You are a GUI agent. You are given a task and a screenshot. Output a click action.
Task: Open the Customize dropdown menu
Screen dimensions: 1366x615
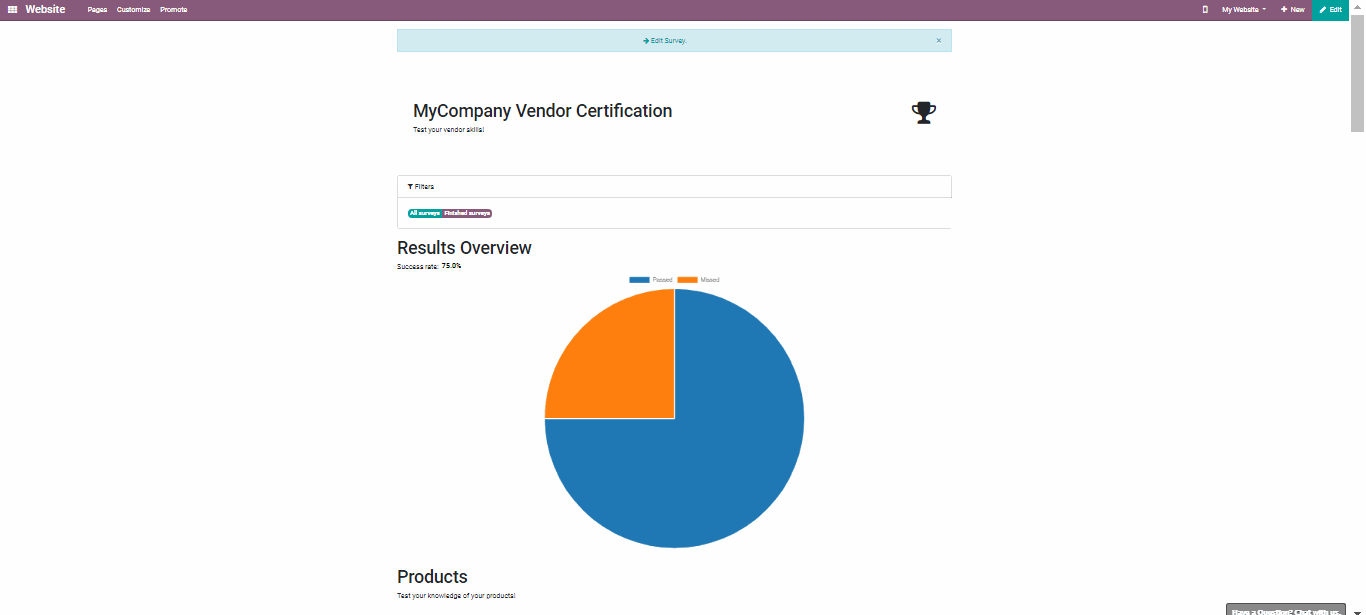pos(133,9)
